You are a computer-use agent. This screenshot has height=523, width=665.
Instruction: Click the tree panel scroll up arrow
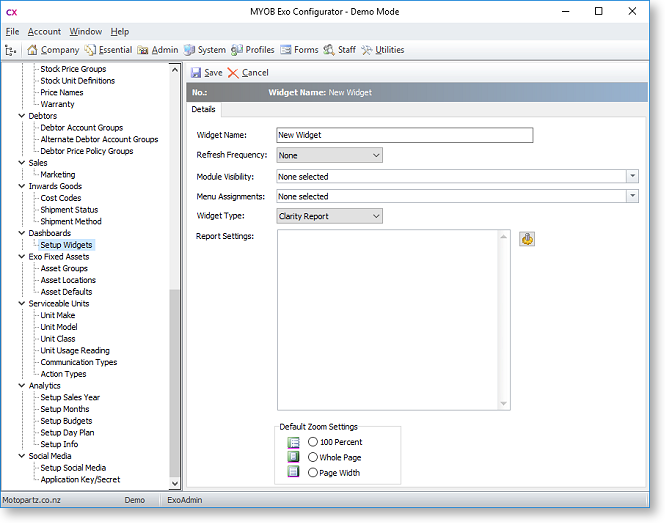pos(175,70)
